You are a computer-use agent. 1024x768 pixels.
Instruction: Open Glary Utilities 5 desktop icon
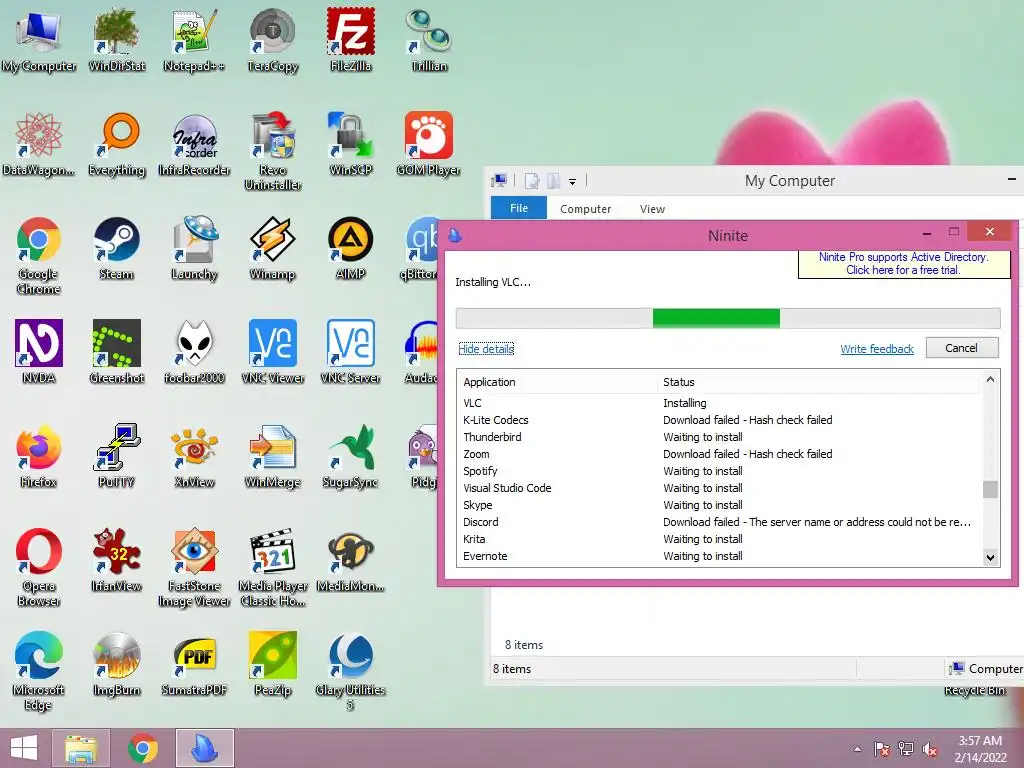[351, 671]
